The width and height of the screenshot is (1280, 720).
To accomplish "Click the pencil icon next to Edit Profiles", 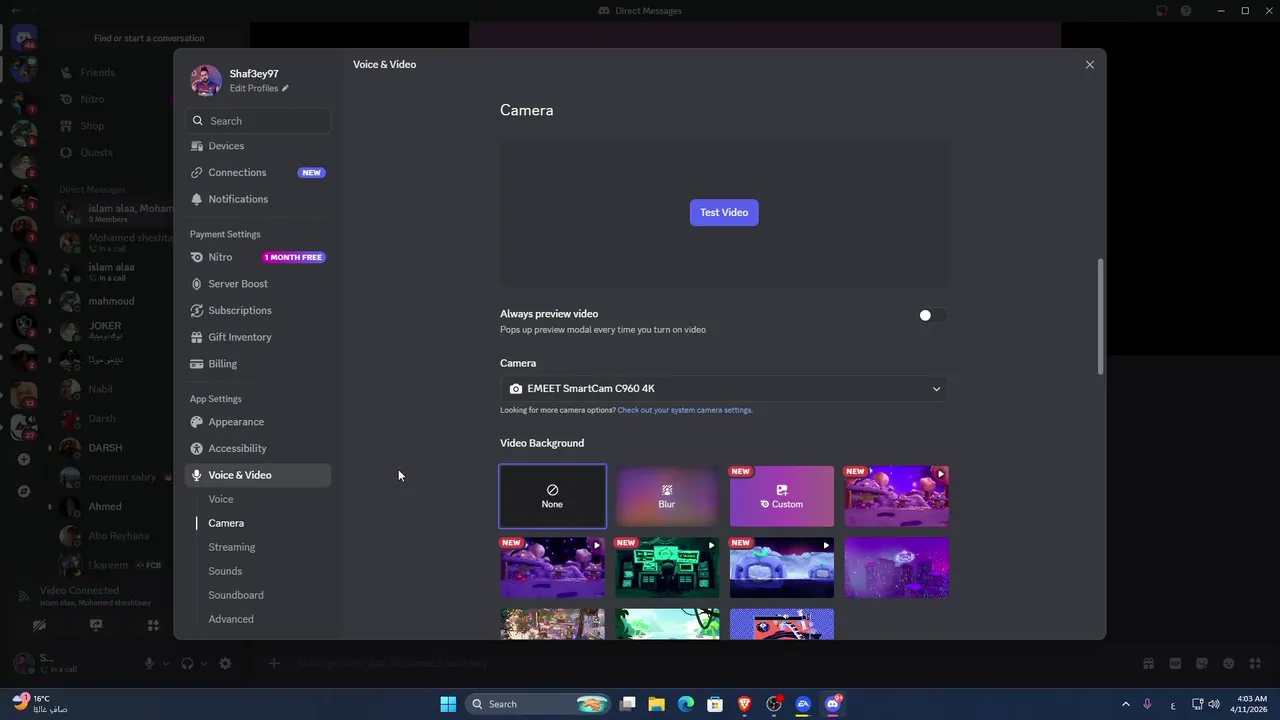I will pyautogui.click(x=285, y=88).
